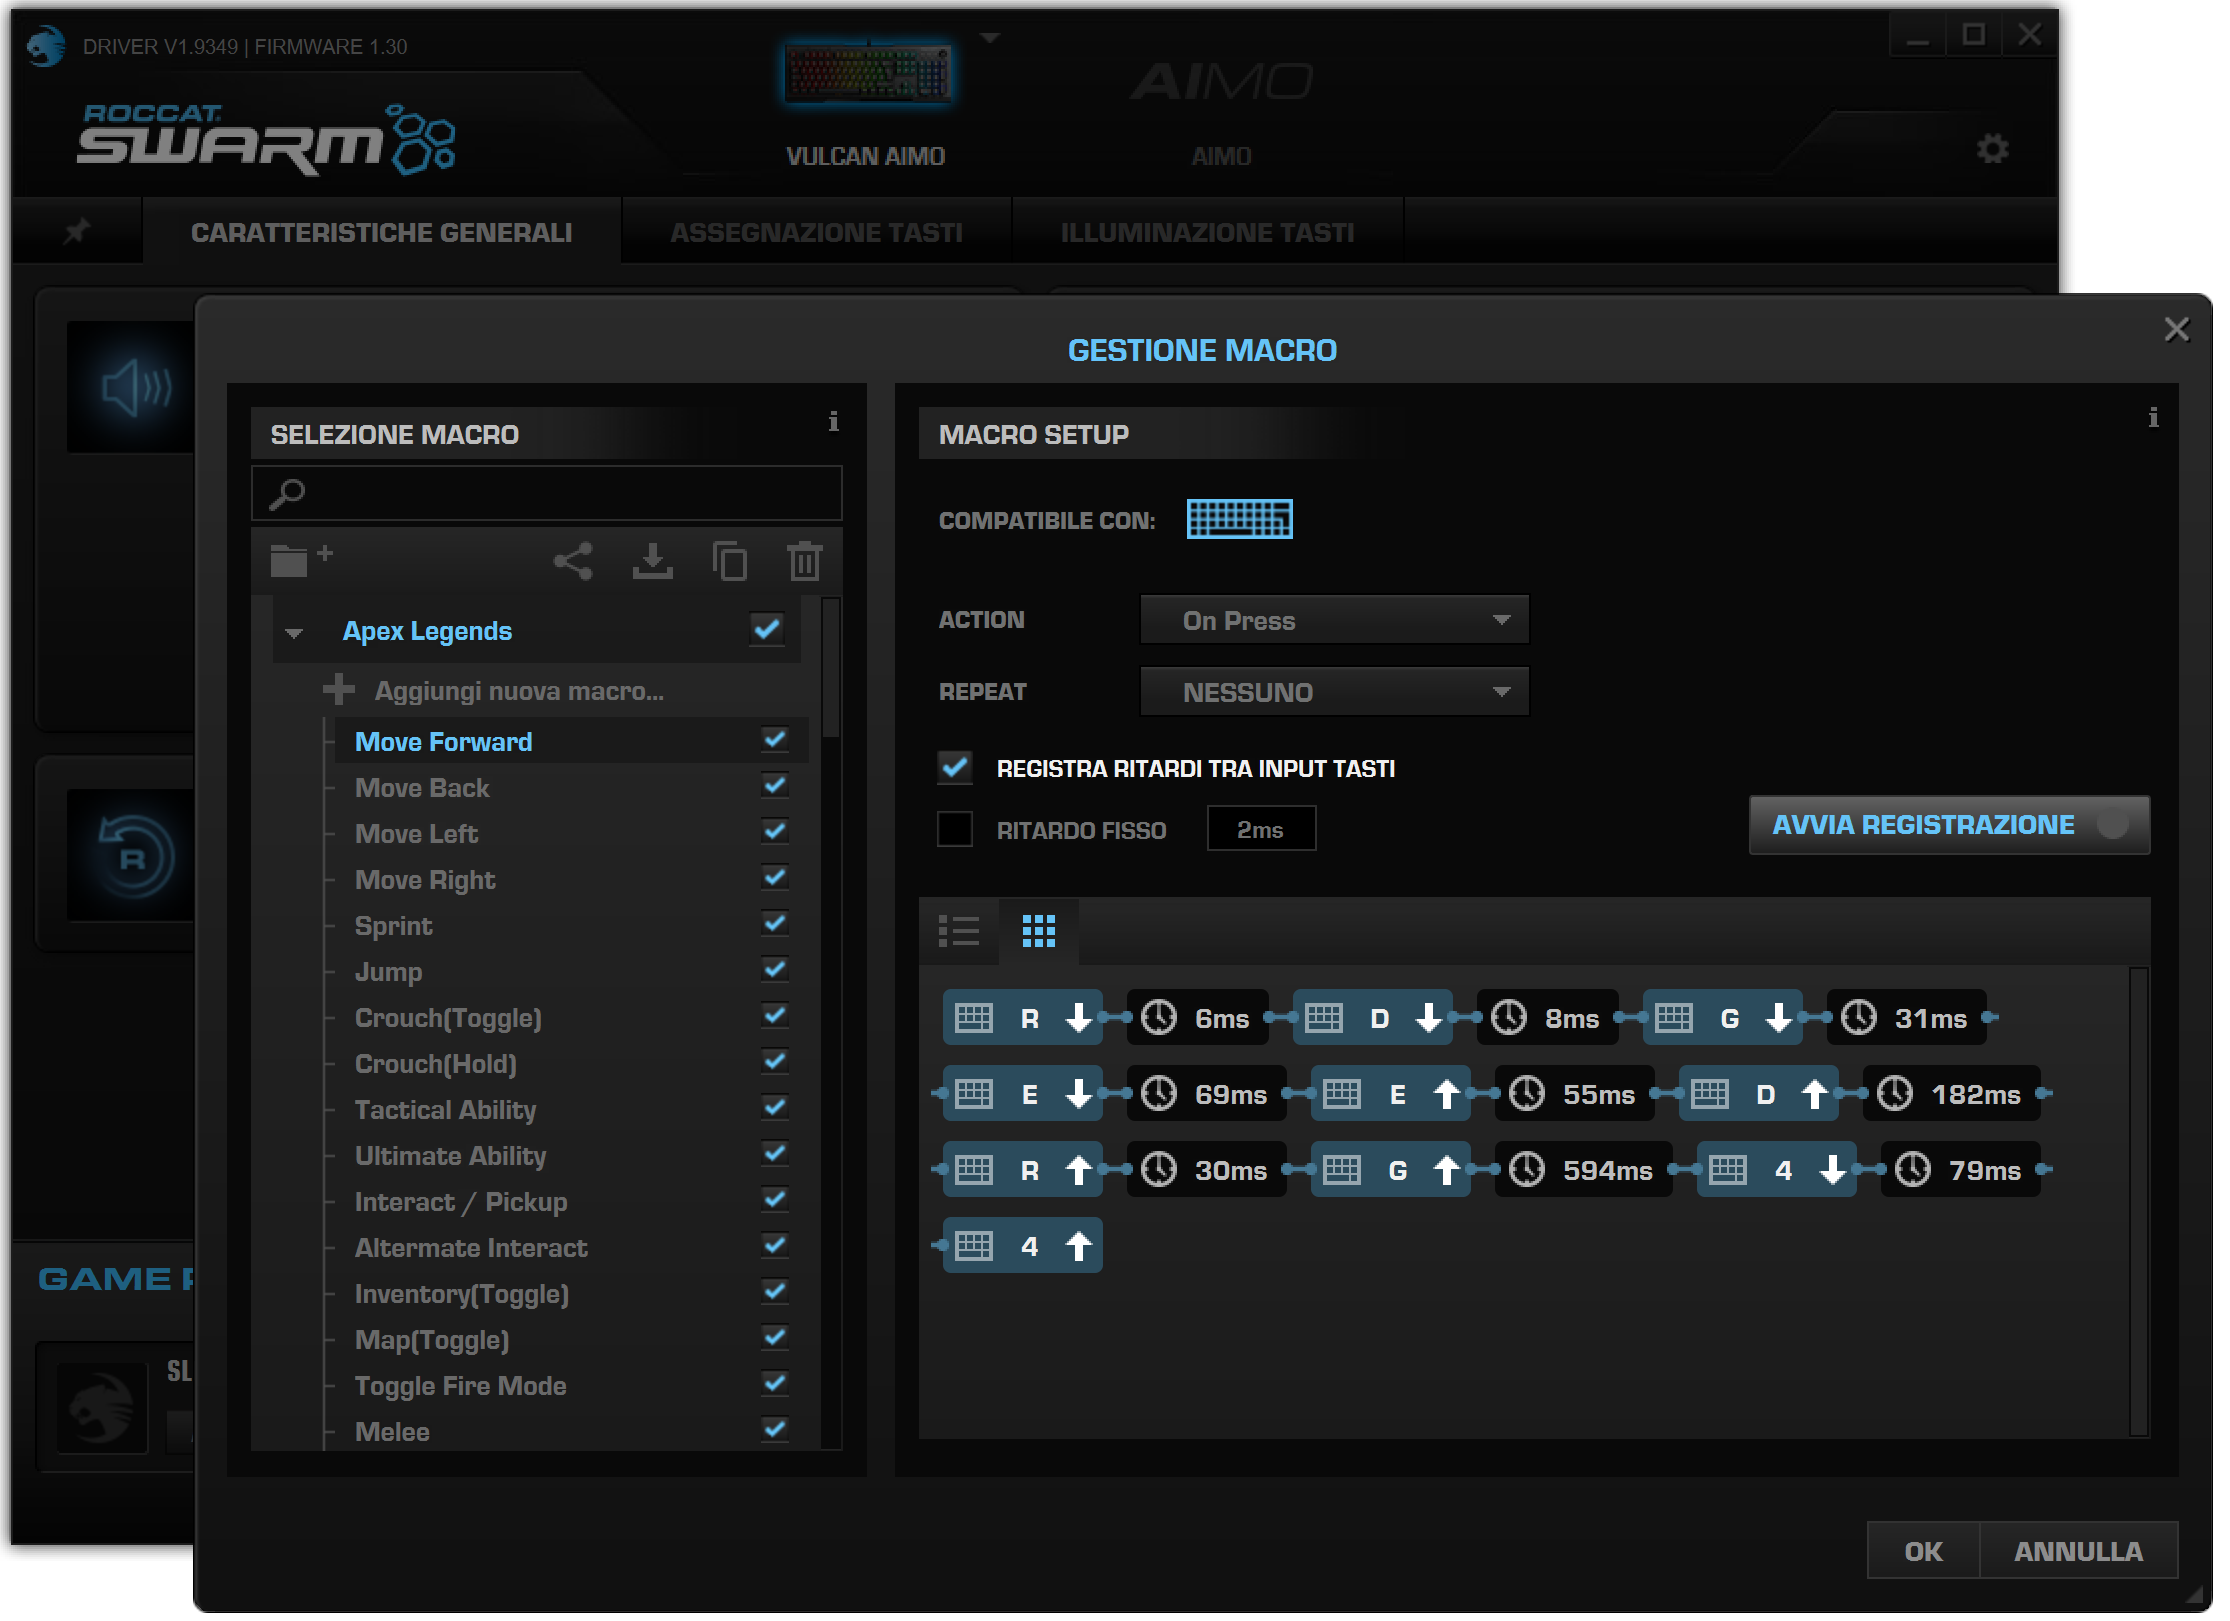Switch macro sequence to list view
The width and height of the screenshot is (2230, 1621).
pyautogui.click(x=959, y=931)
